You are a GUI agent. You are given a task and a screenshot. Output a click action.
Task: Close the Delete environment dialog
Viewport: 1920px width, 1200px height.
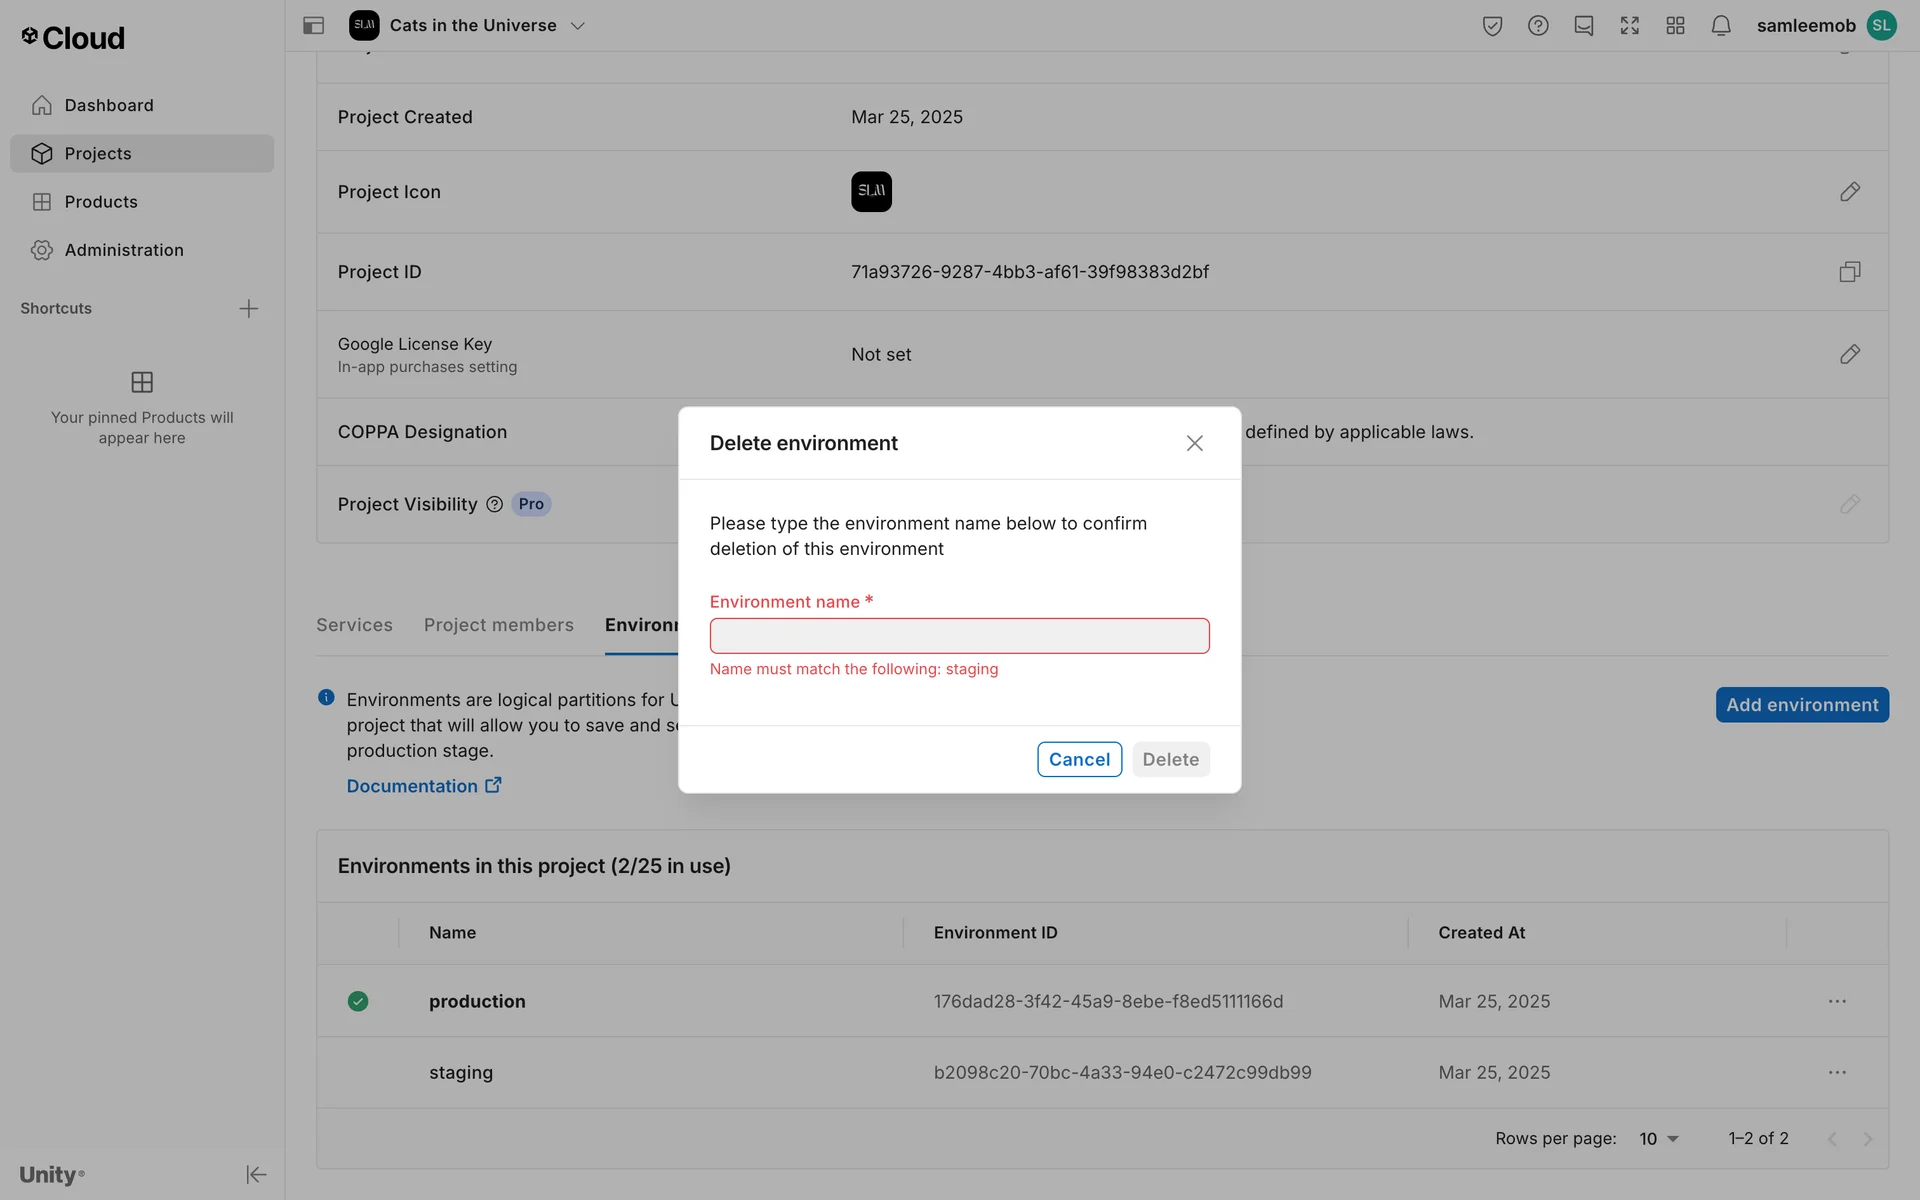(x=1194, y=443)
